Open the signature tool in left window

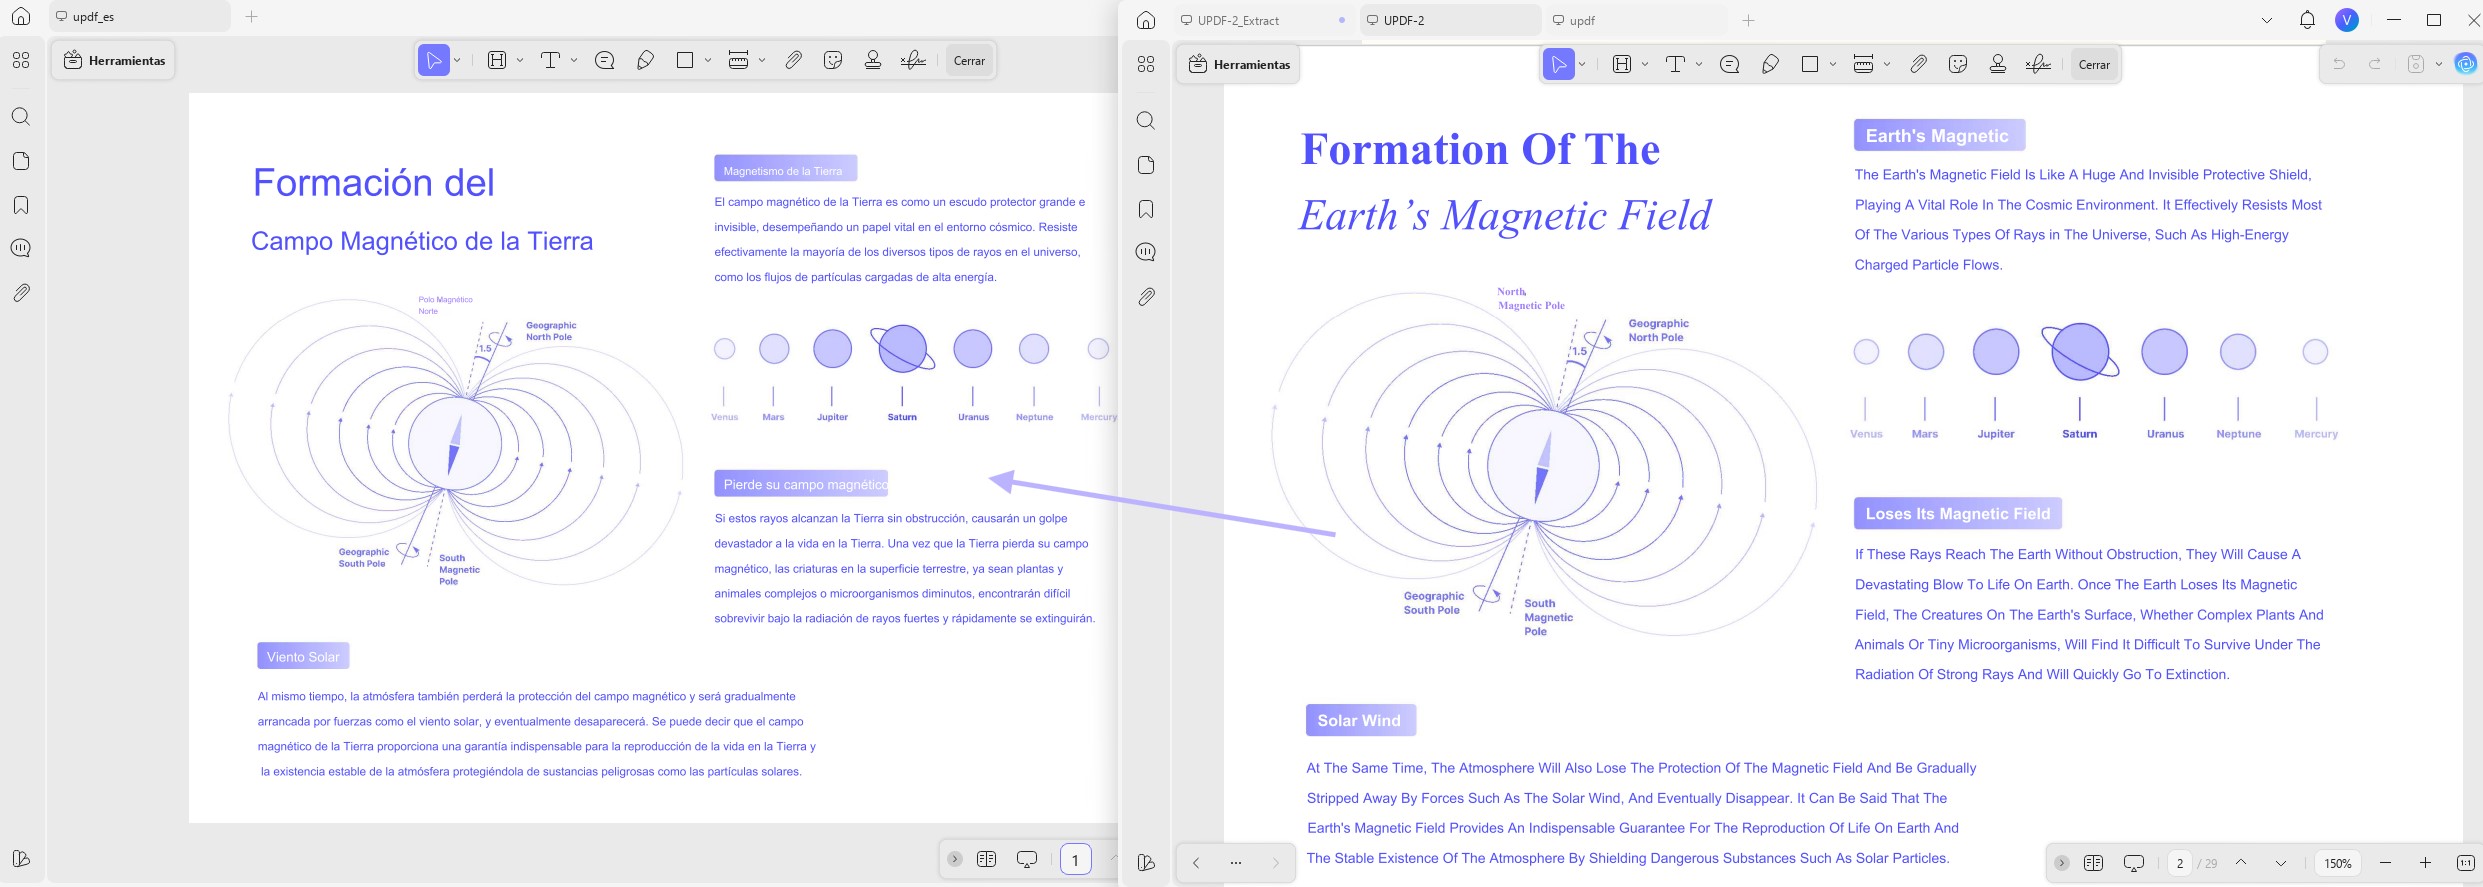tap(913, 61)
